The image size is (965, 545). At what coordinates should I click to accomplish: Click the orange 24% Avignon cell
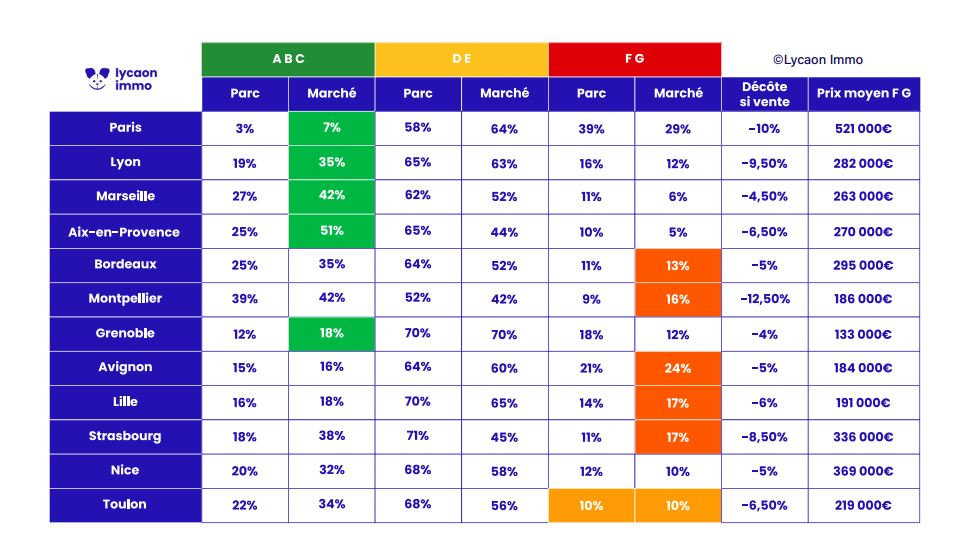pyautogui.click(x=677, y=368)
